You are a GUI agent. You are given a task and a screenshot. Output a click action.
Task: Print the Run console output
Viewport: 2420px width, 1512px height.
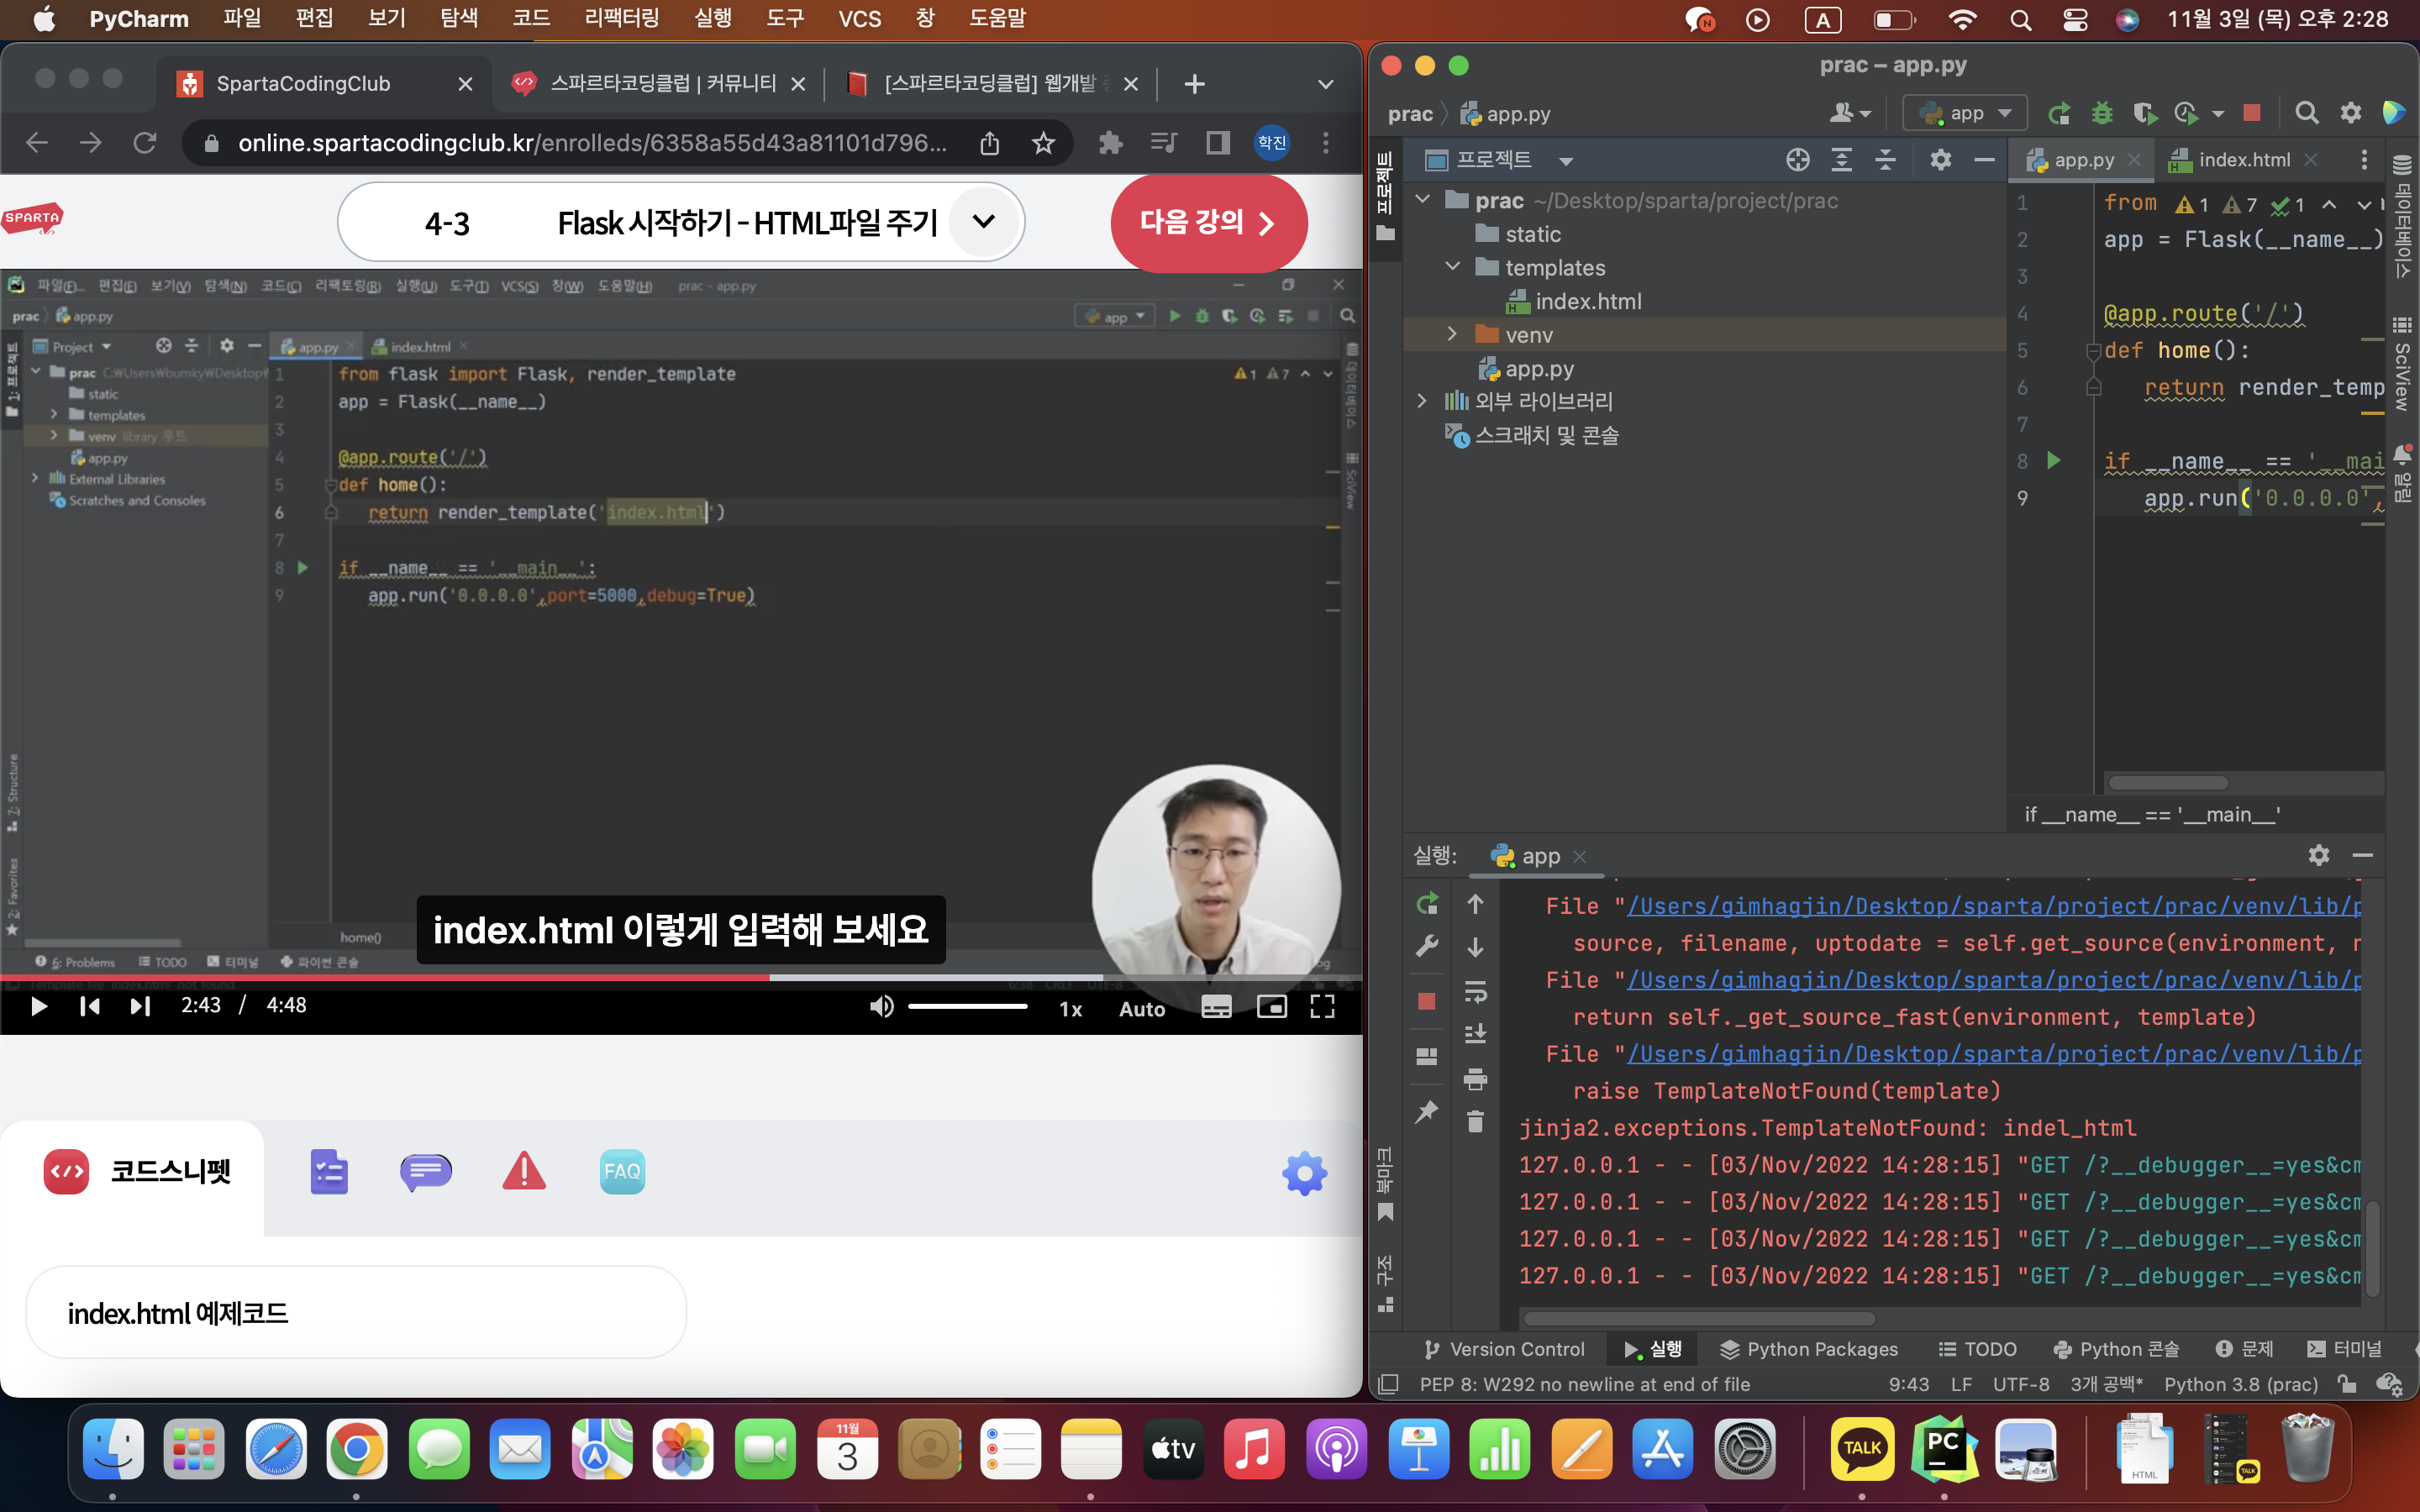[x=1475, y=1079]
